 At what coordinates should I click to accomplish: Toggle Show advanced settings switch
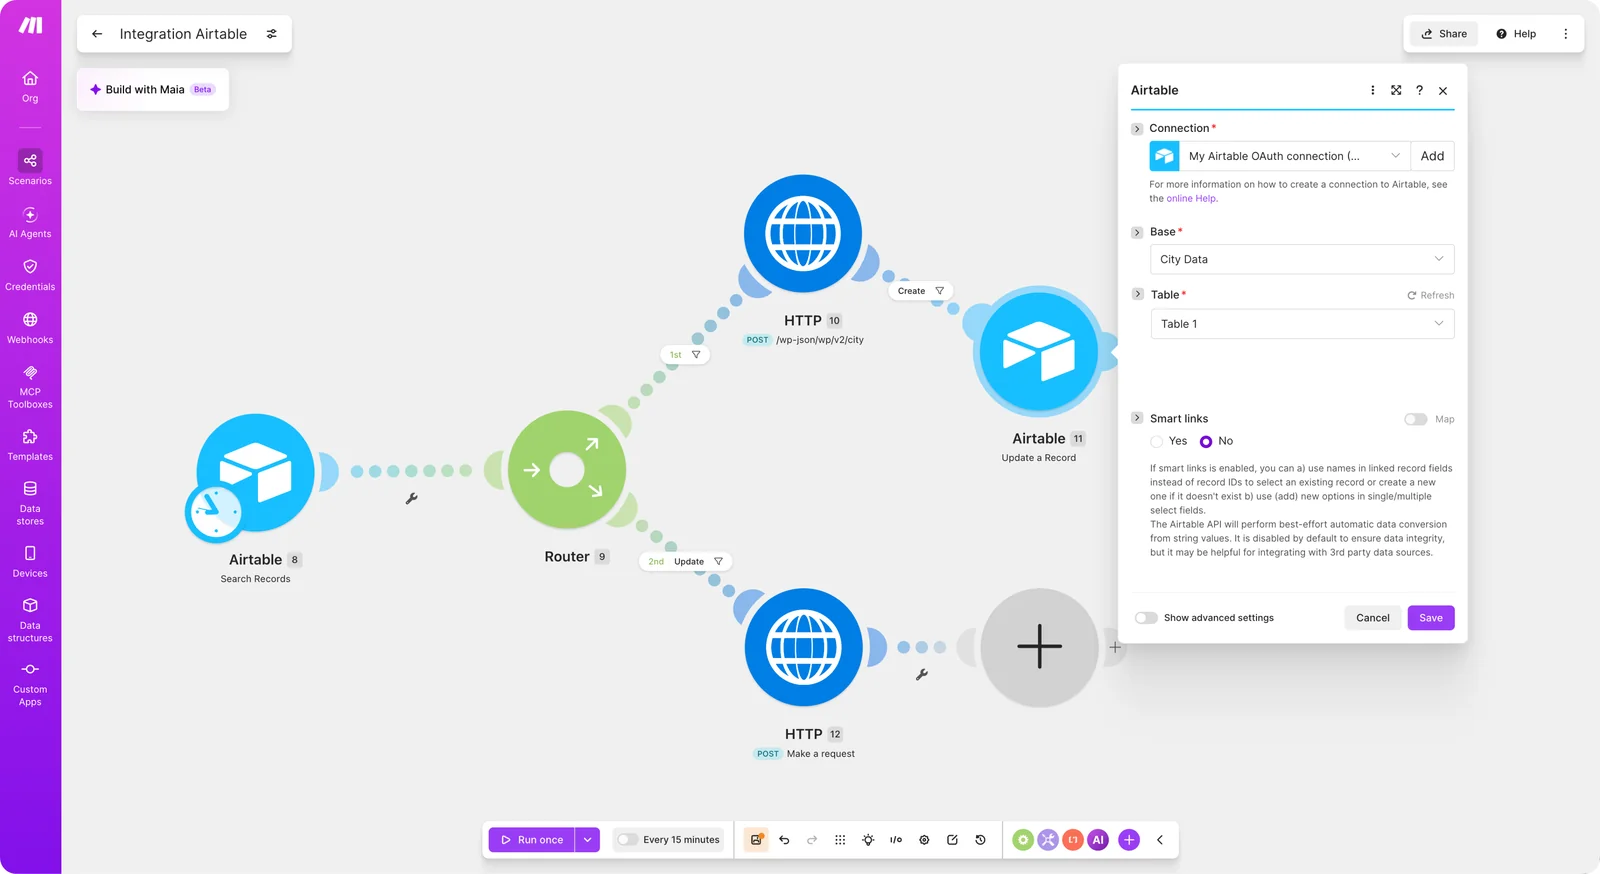click(x=1146, y=618)
